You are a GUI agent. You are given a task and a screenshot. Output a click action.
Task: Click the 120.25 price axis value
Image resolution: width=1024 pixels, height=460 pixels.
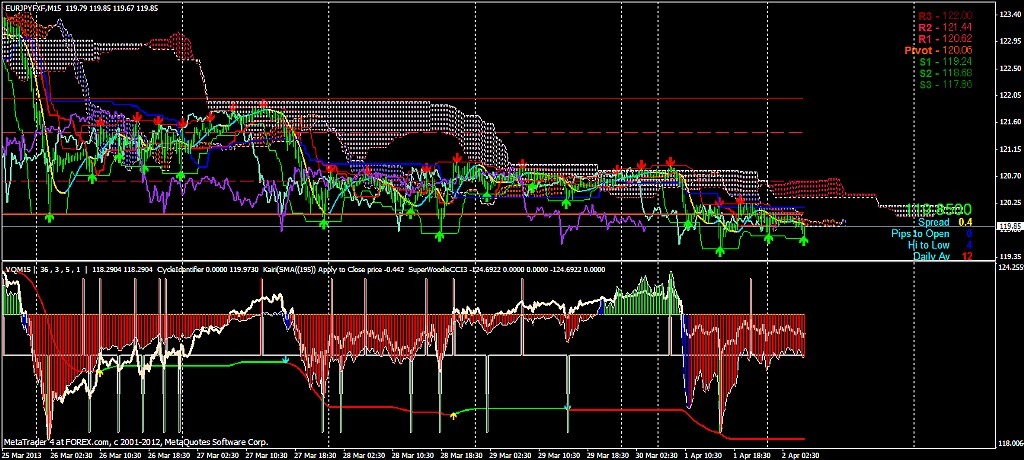1010,202
